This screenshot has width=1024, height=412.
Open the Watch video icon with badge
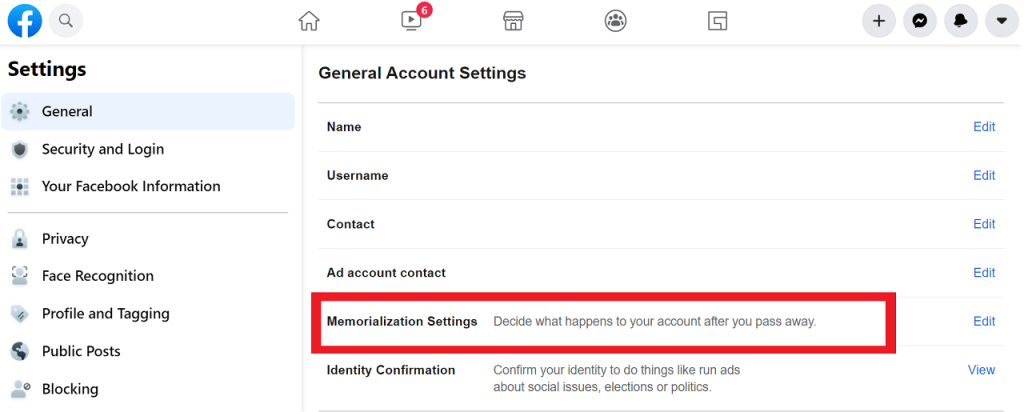coord(411,20)
